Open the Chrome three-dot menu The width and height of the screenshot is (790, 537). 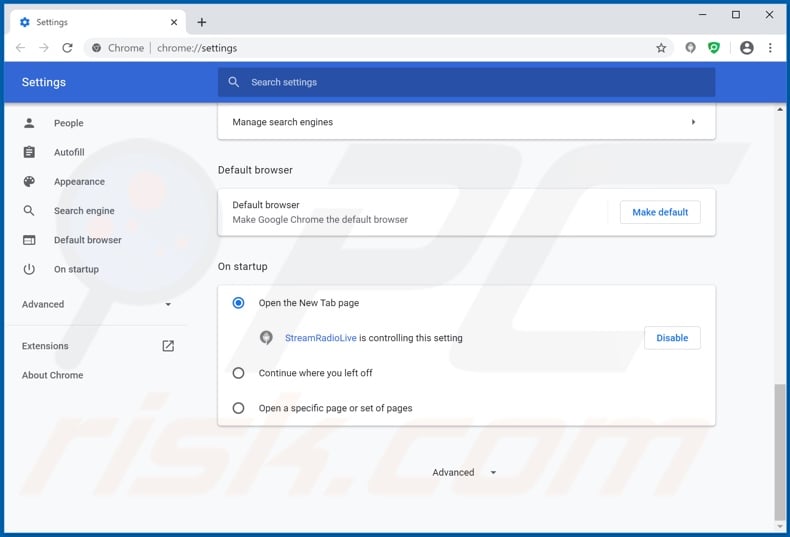point(770,48)
